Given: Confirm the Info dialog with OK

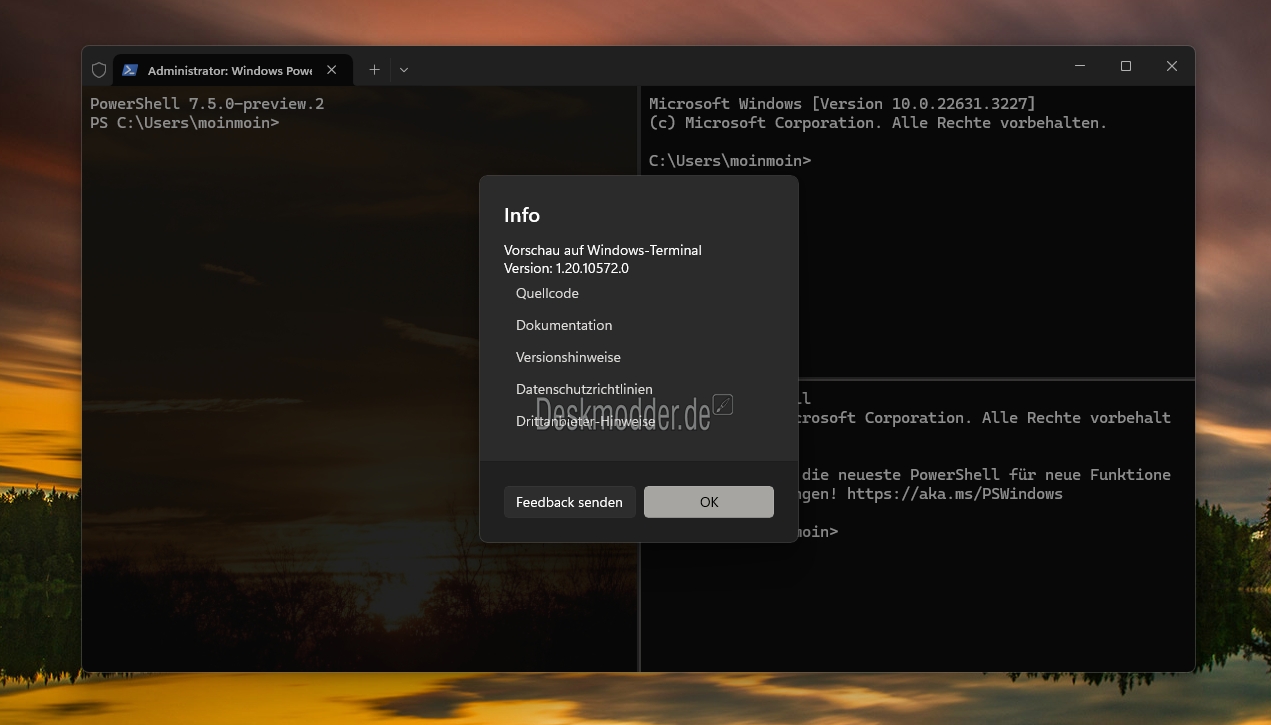Looking at the screenshot, I should [x=709, y=502].
